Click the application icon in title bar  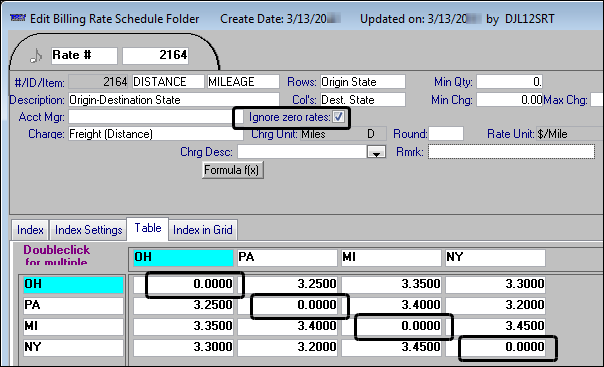(18, 18)
